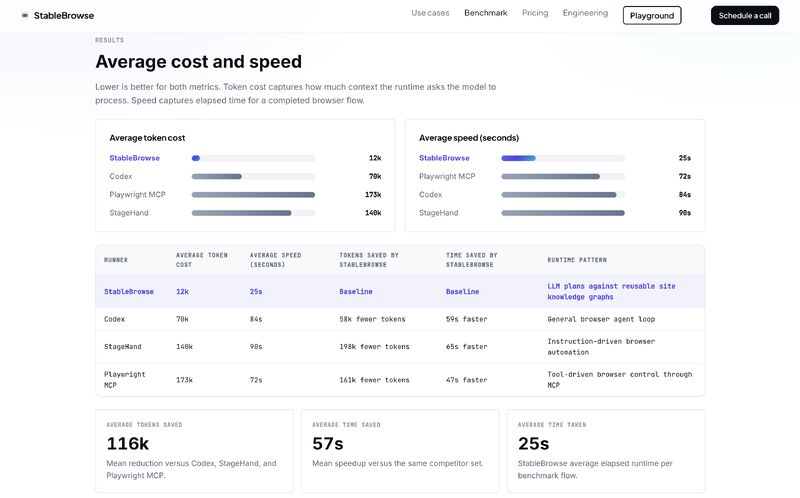800x498 pixels.
Task: Click the Average token cost card title
Action: [147, 138]
